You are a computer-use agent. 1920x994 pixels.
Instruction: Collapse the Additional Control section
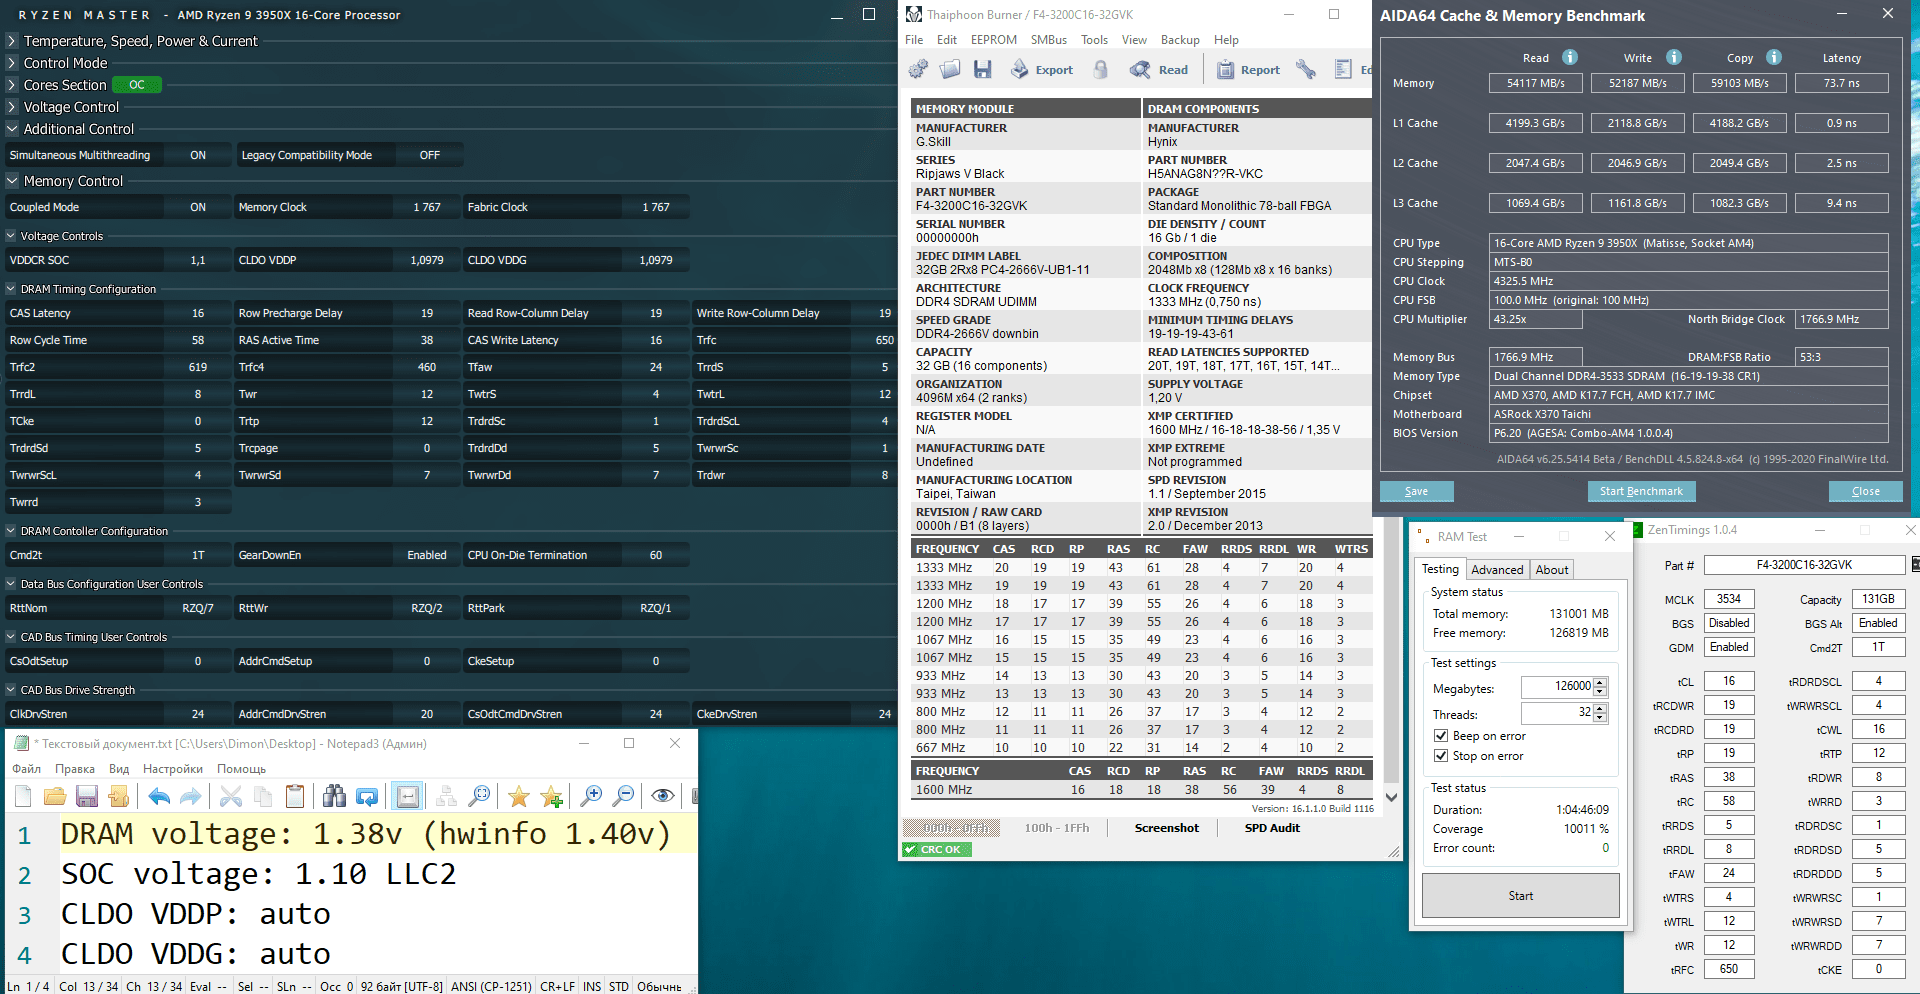click(x=12, y=129)
